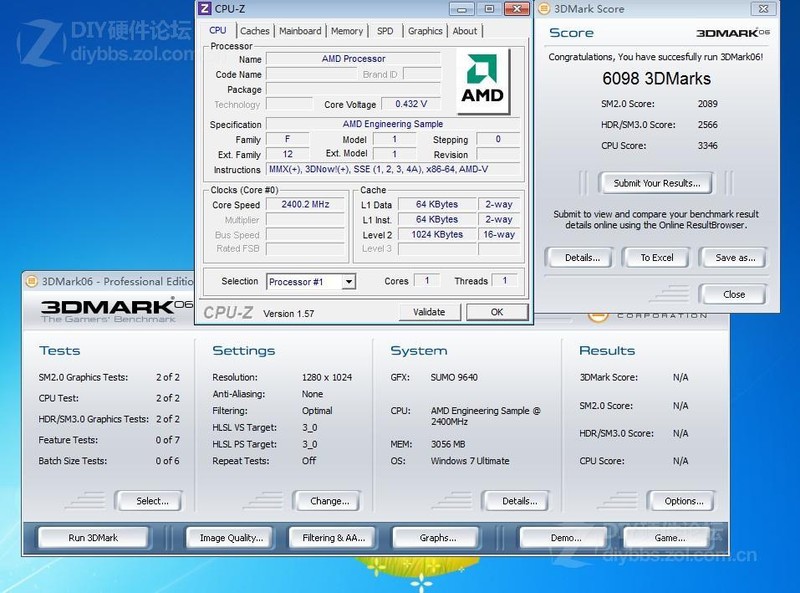
Task: Open score Details in 3DMark Score window
Action: point(582,258)
